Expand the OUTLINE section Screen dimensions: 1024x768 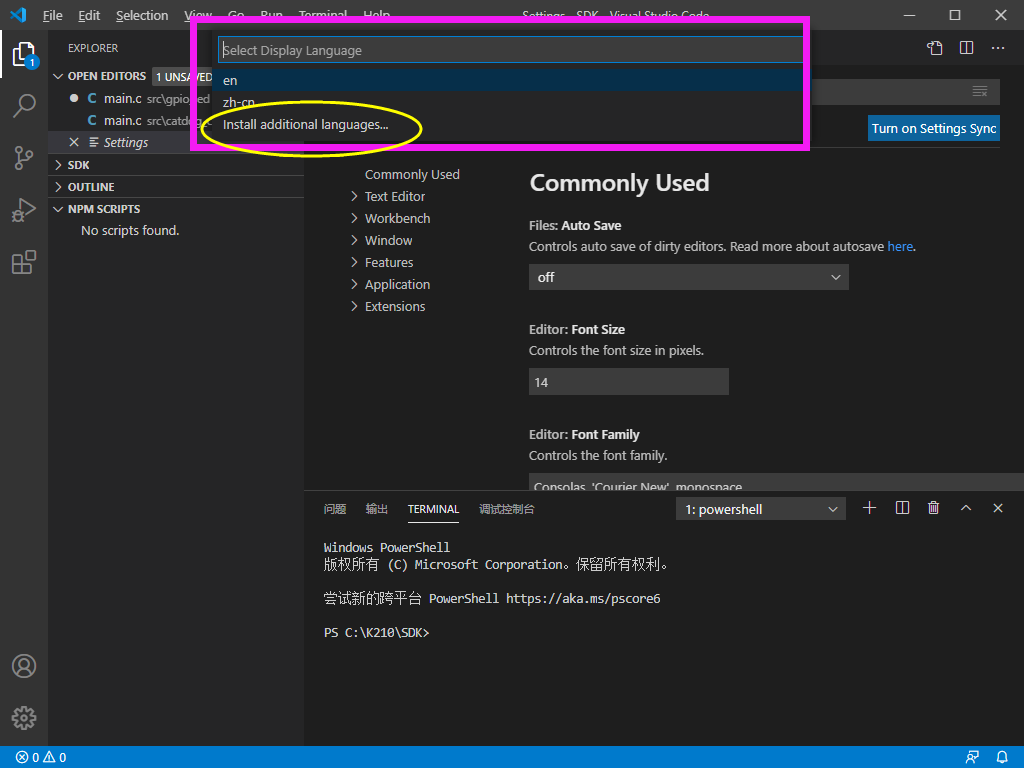[x=58, y=187]
